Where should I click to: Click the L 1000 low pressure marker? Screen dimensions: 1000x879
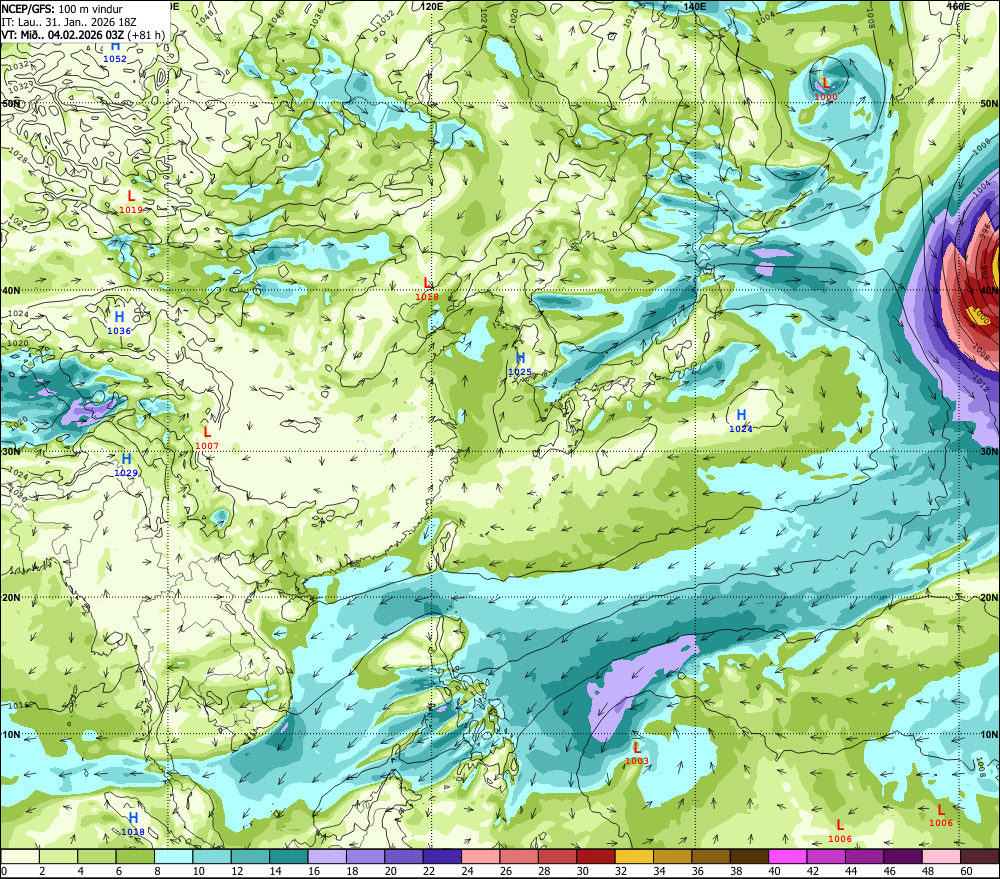pos(826,89)
